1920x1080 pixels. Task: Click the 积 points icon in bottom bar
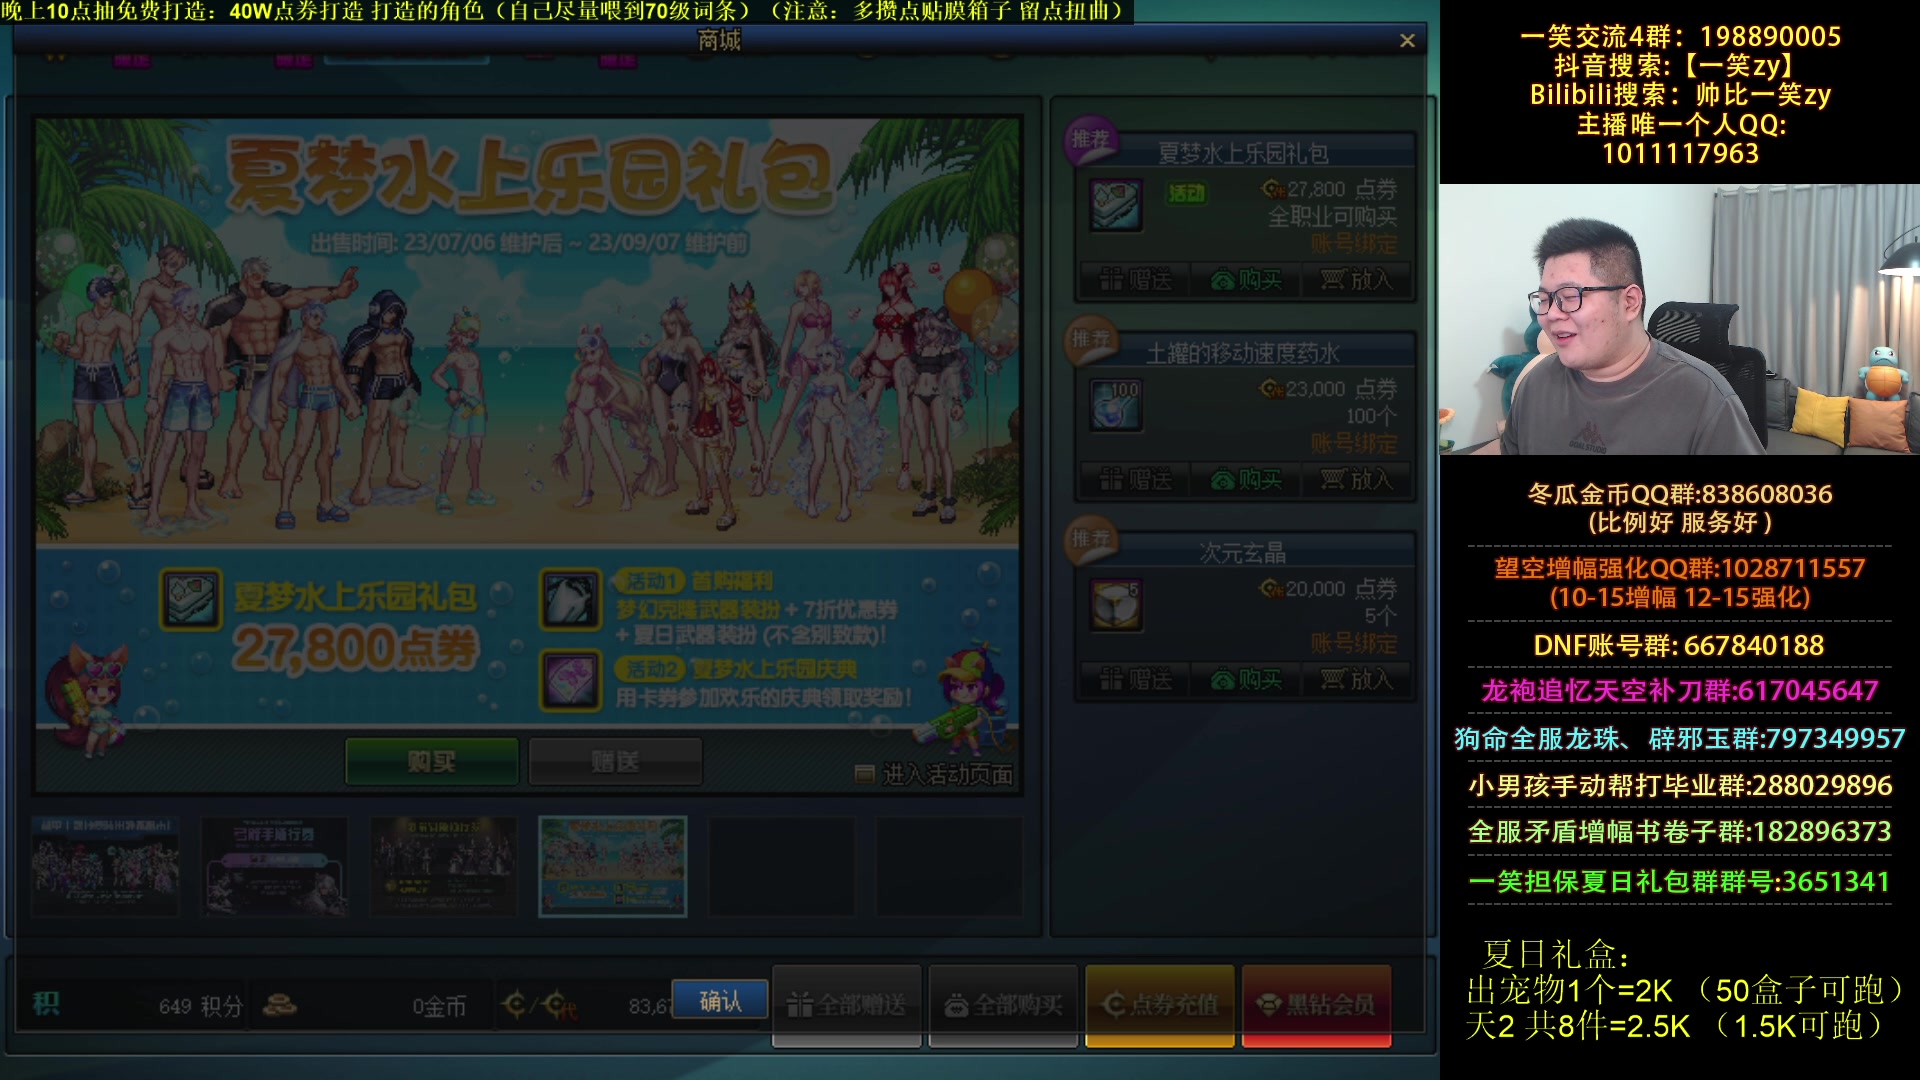coord(46,1004)
